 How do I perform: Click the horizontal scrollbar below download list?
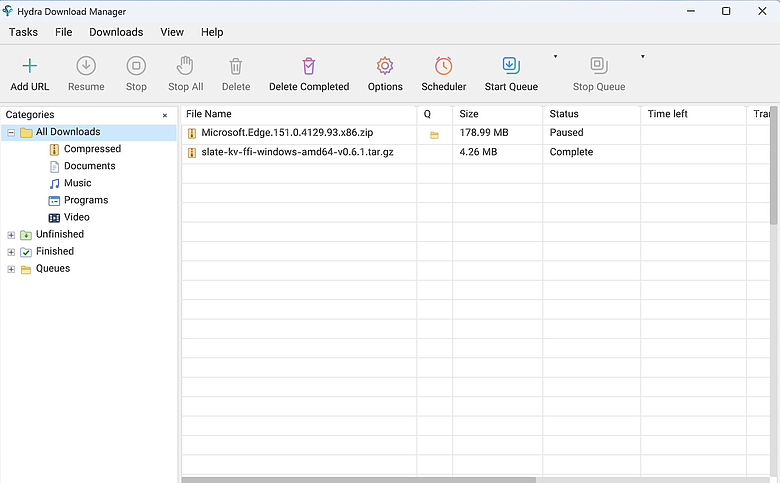click(x=358, y=480)
